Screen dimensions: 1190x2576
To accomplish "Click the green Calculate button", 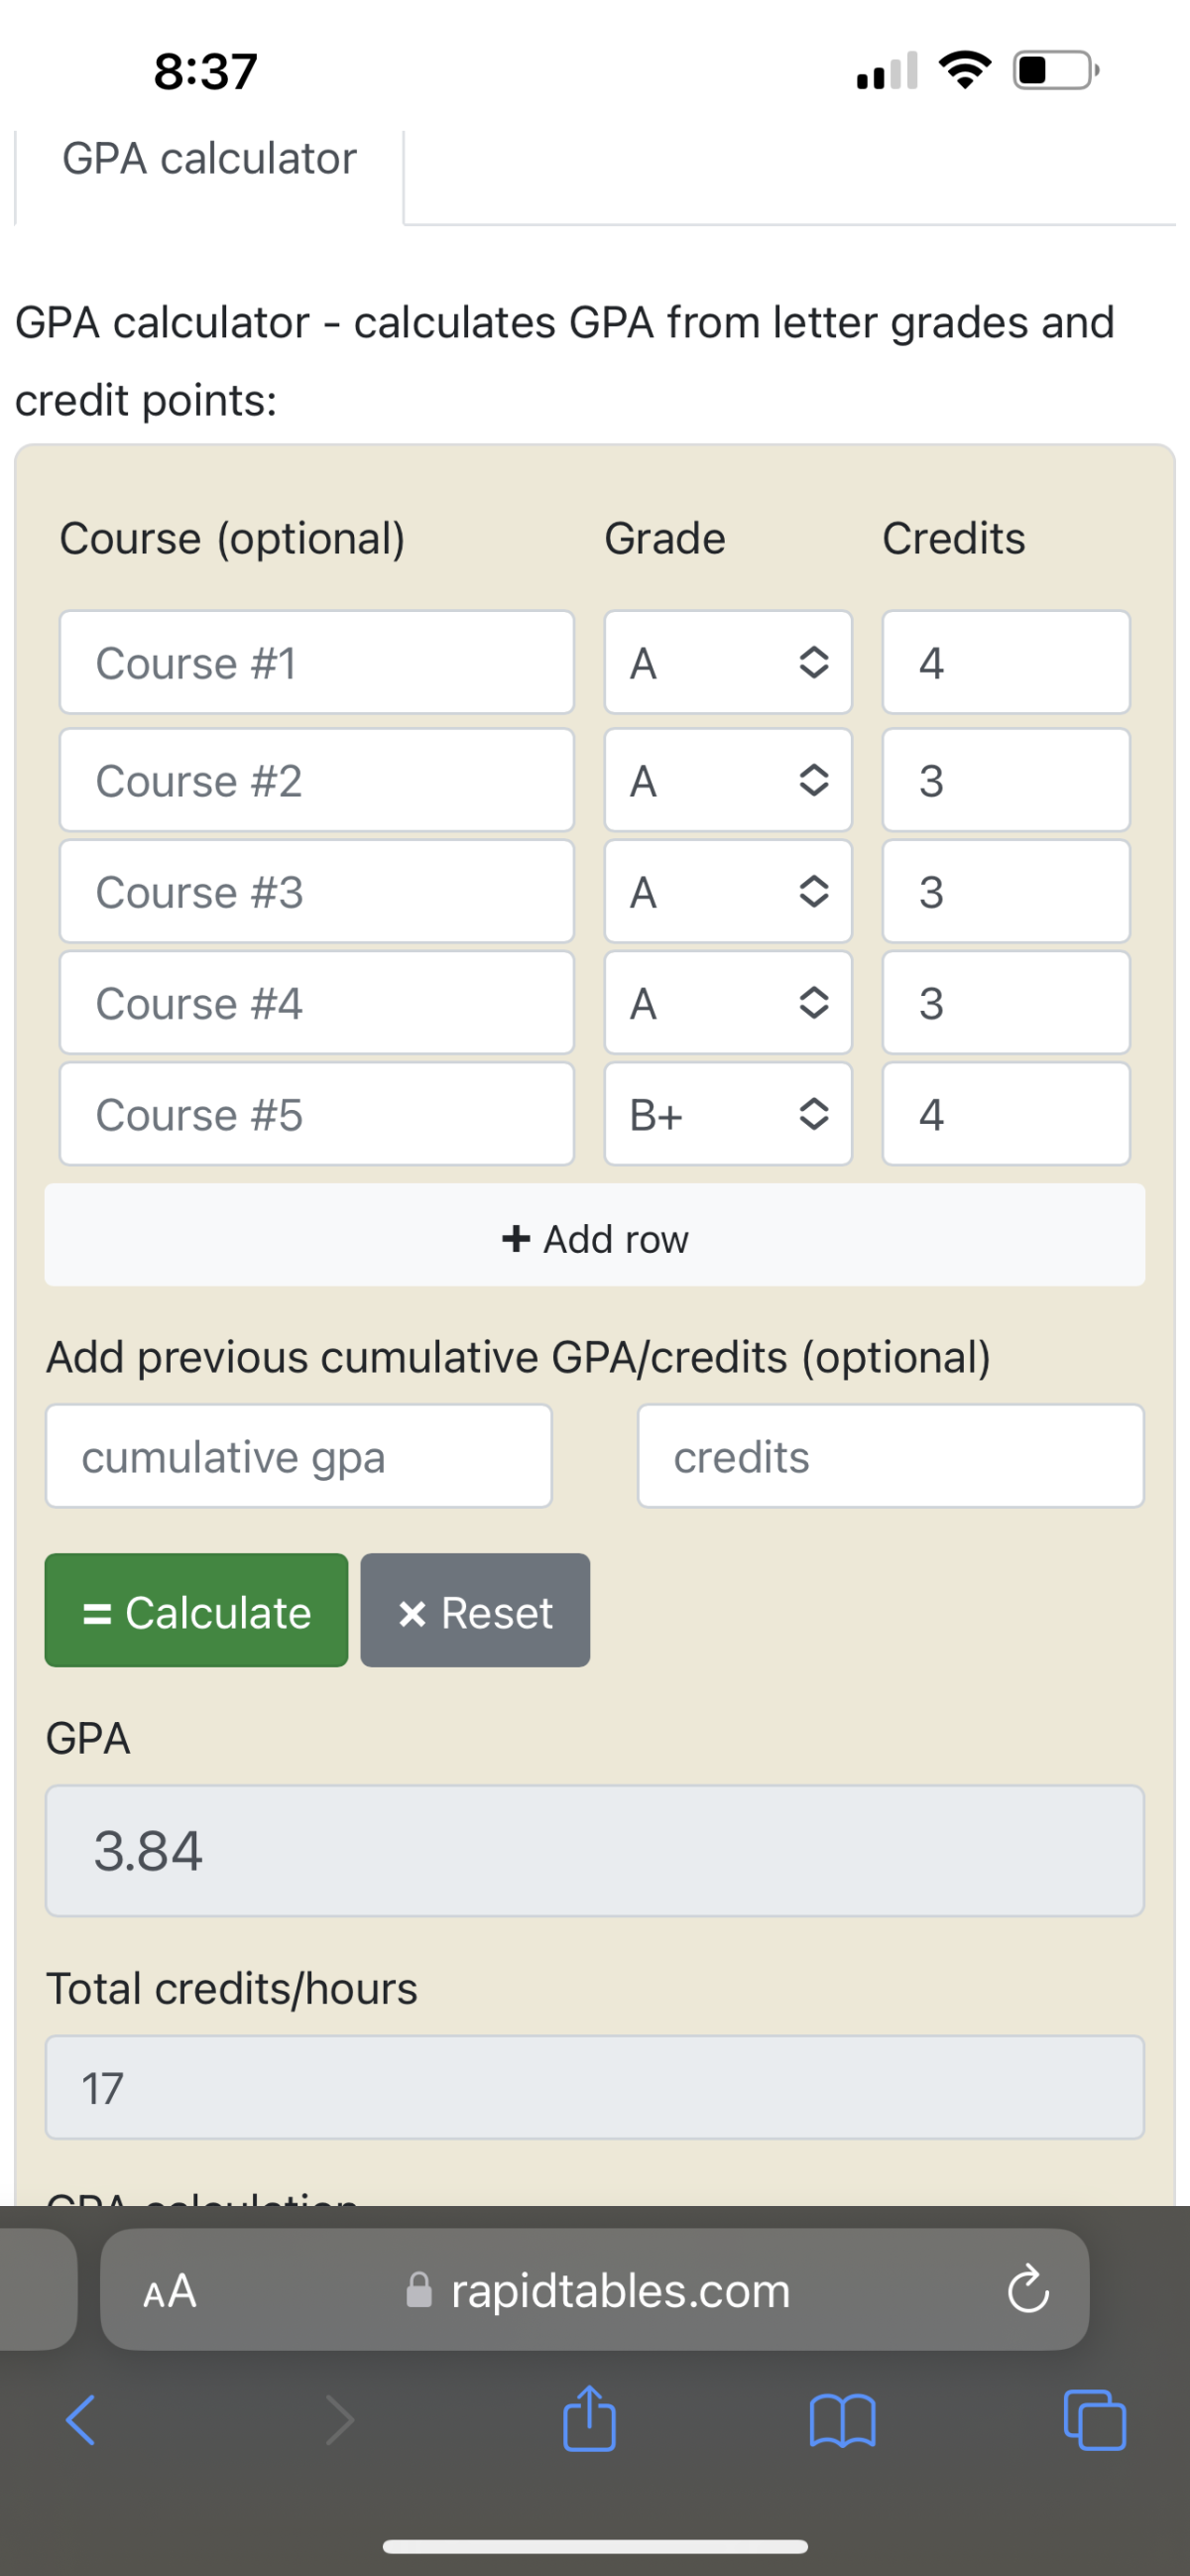I will pos(196,1610).
